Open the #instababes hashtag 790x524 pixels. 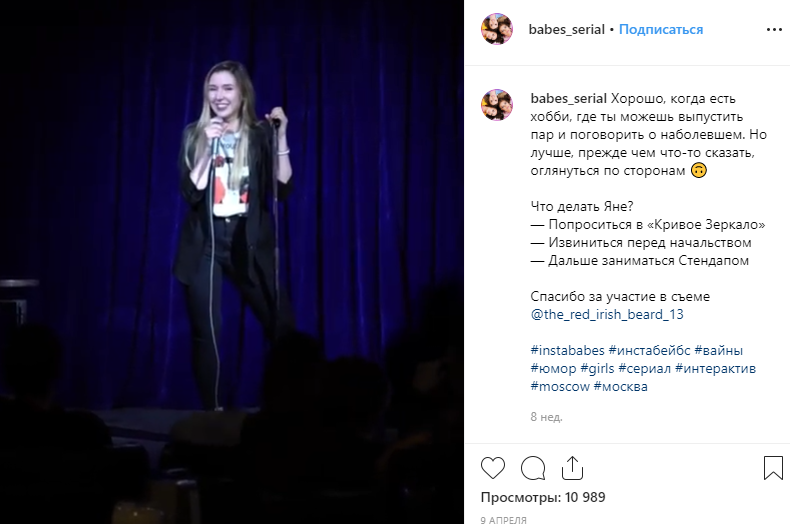(x=567, y=350)
